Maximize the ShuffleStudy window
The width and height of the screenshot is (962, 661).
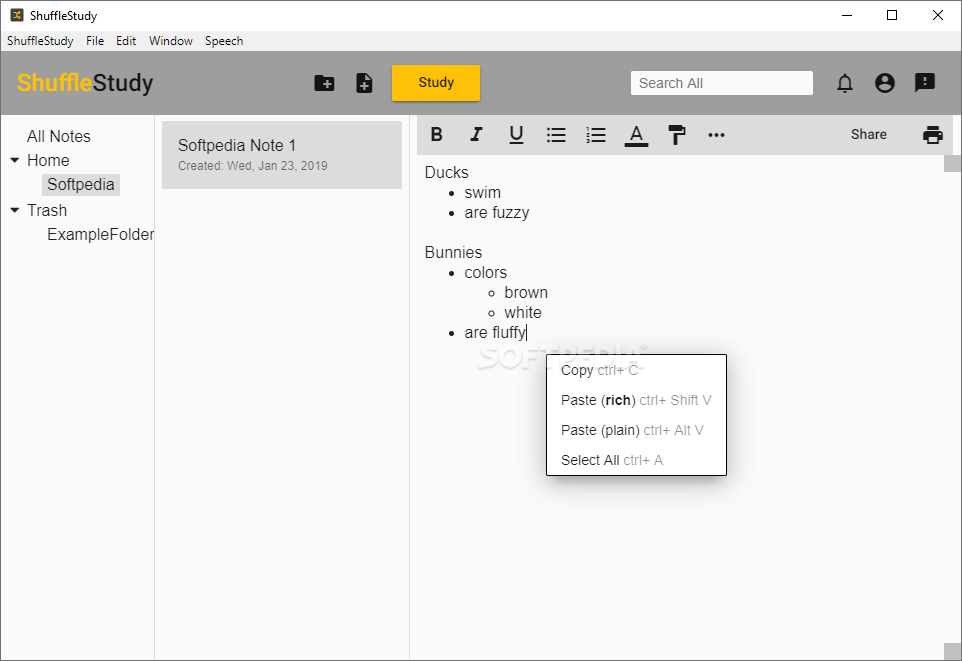[892, 15]
